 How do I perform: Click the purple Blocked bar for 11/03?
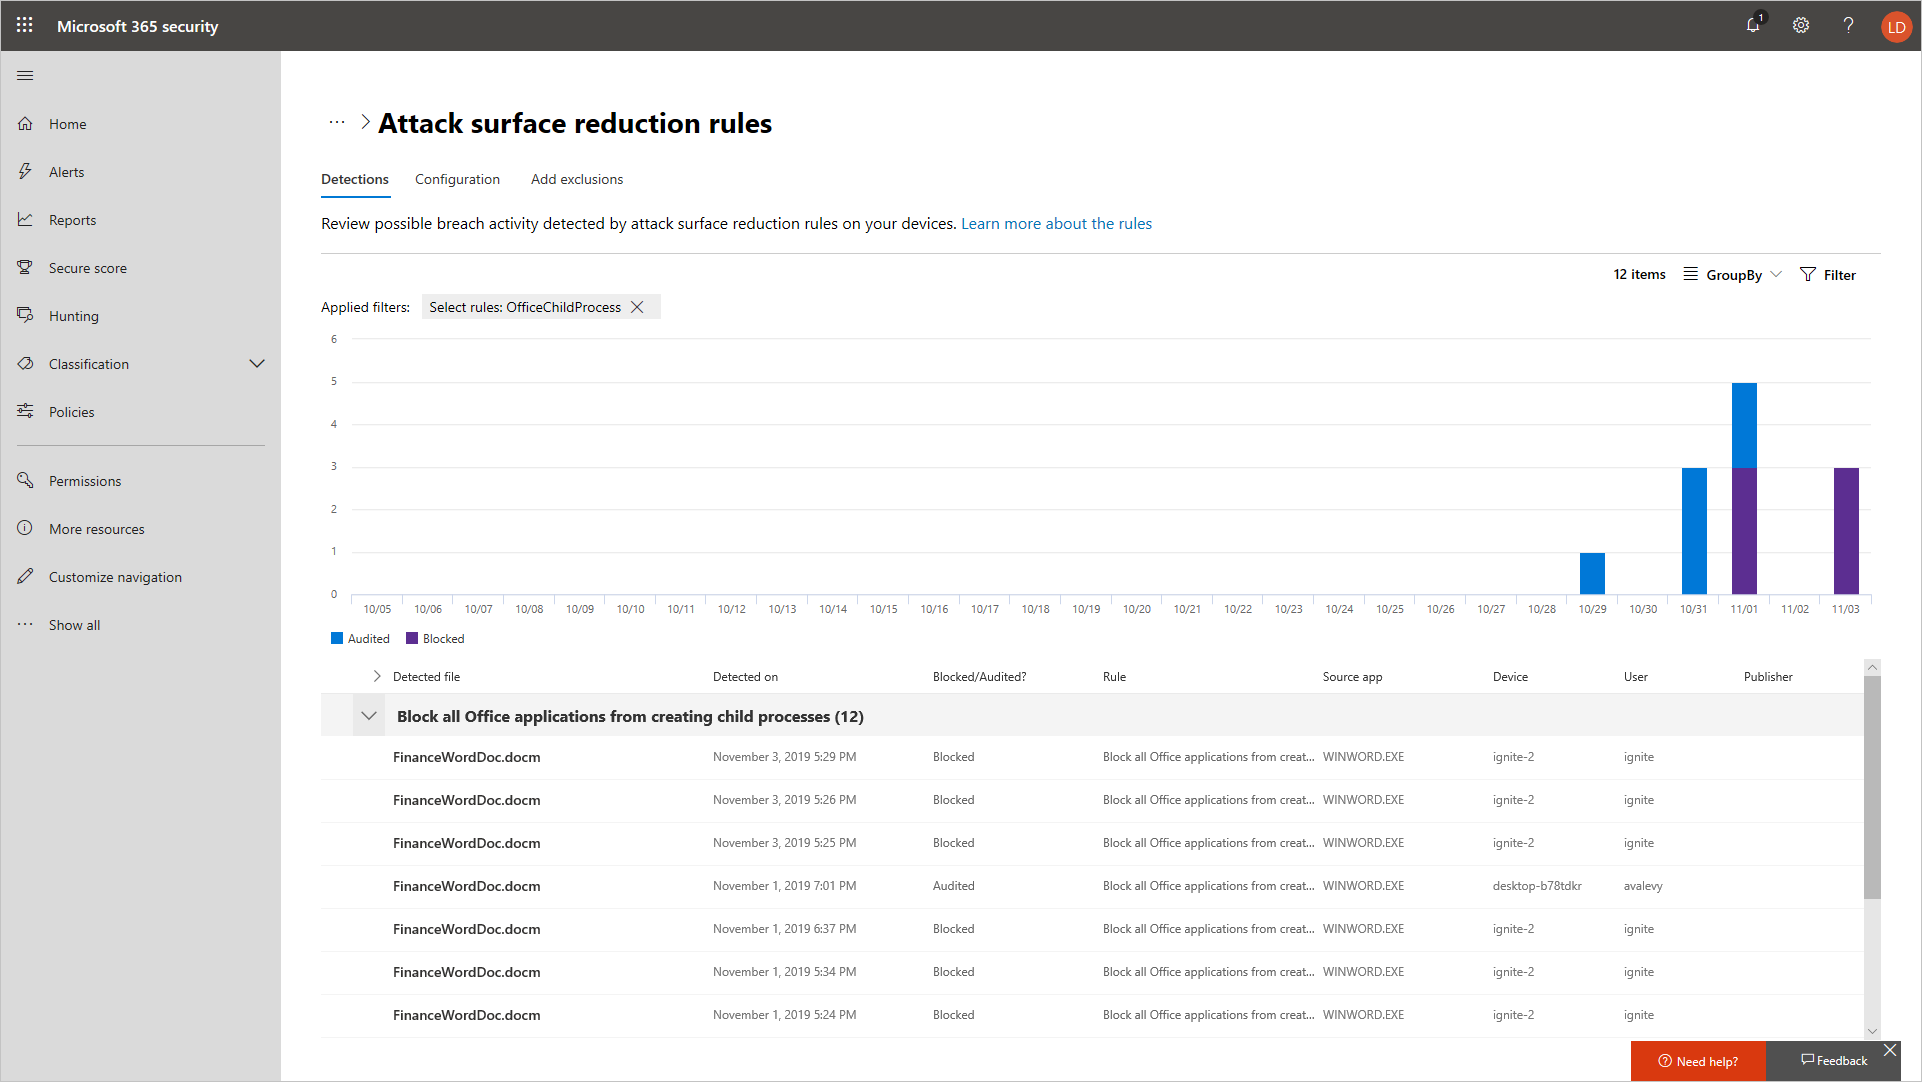(x=1846, y=531)
